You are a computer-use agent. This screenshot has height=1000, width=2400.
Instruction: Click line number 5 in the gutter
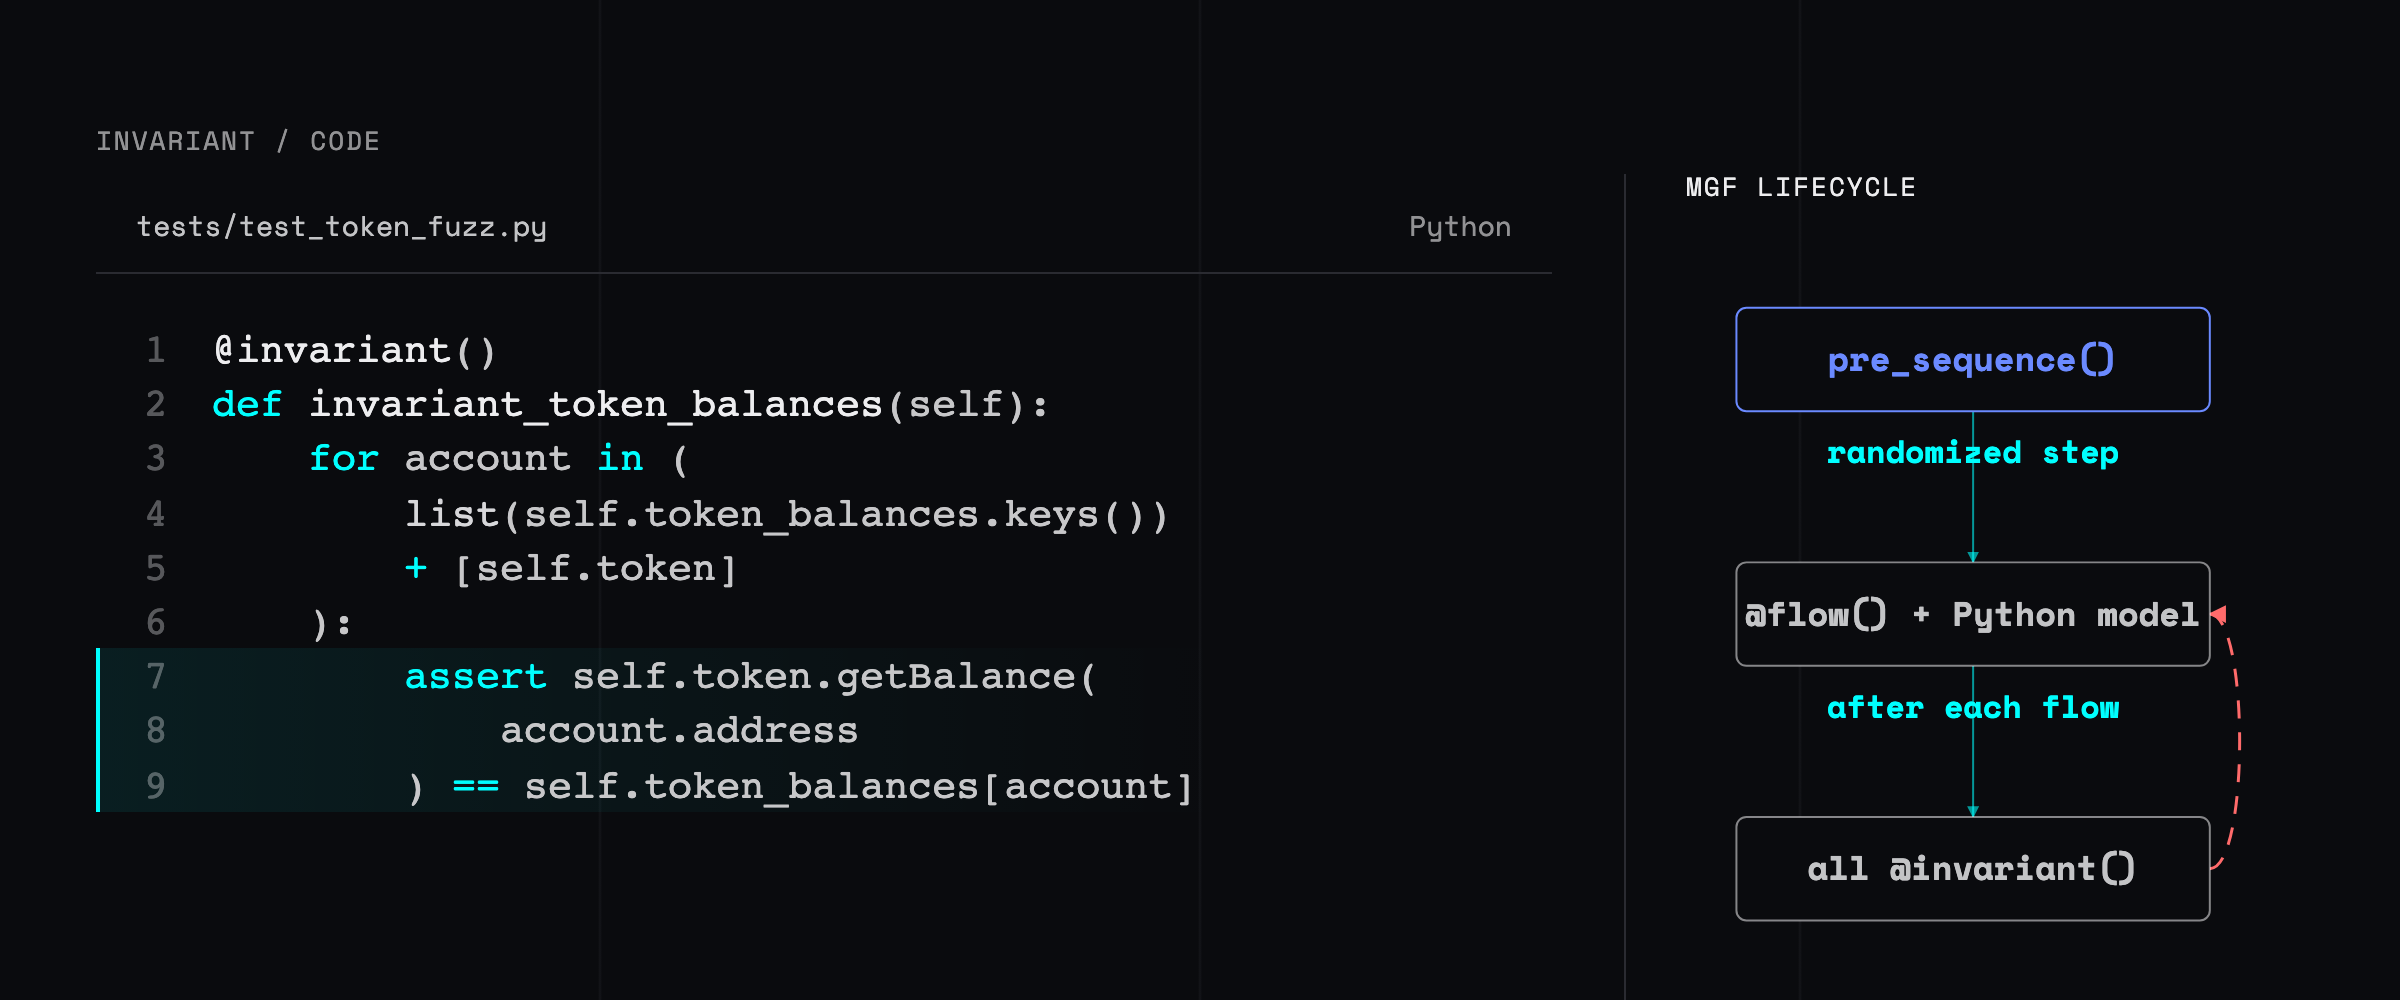pos(156,568)
